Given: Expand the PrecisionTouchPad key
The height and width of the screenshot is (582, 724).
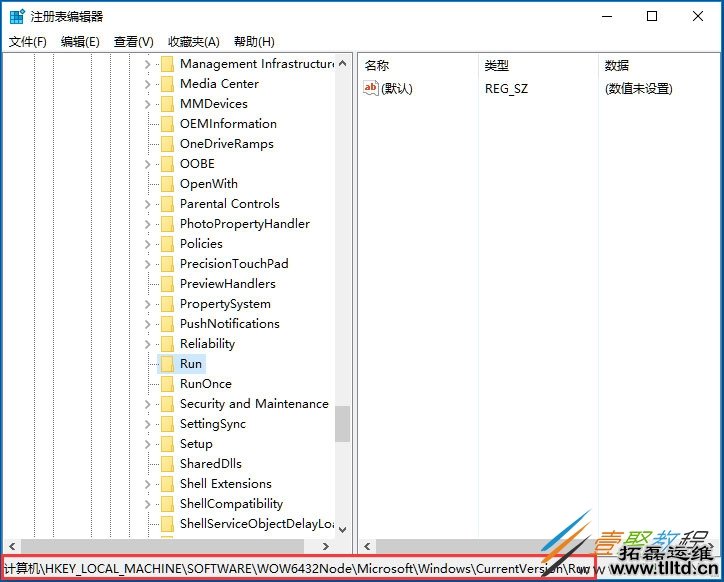Looking at the screenshot, I should (147, 264).
